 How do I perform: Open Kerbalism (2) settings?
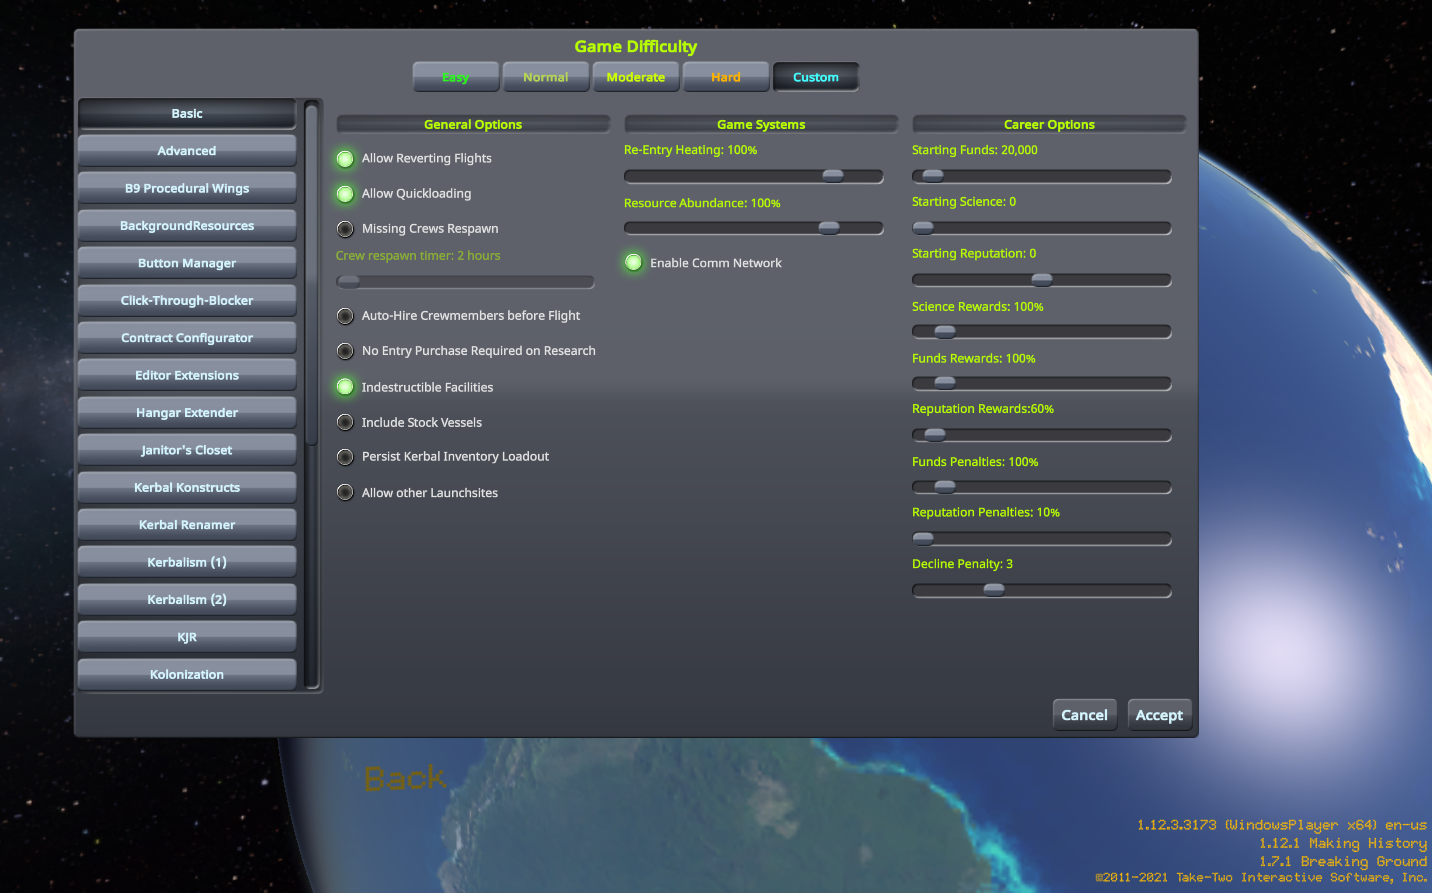pos(187,599)
